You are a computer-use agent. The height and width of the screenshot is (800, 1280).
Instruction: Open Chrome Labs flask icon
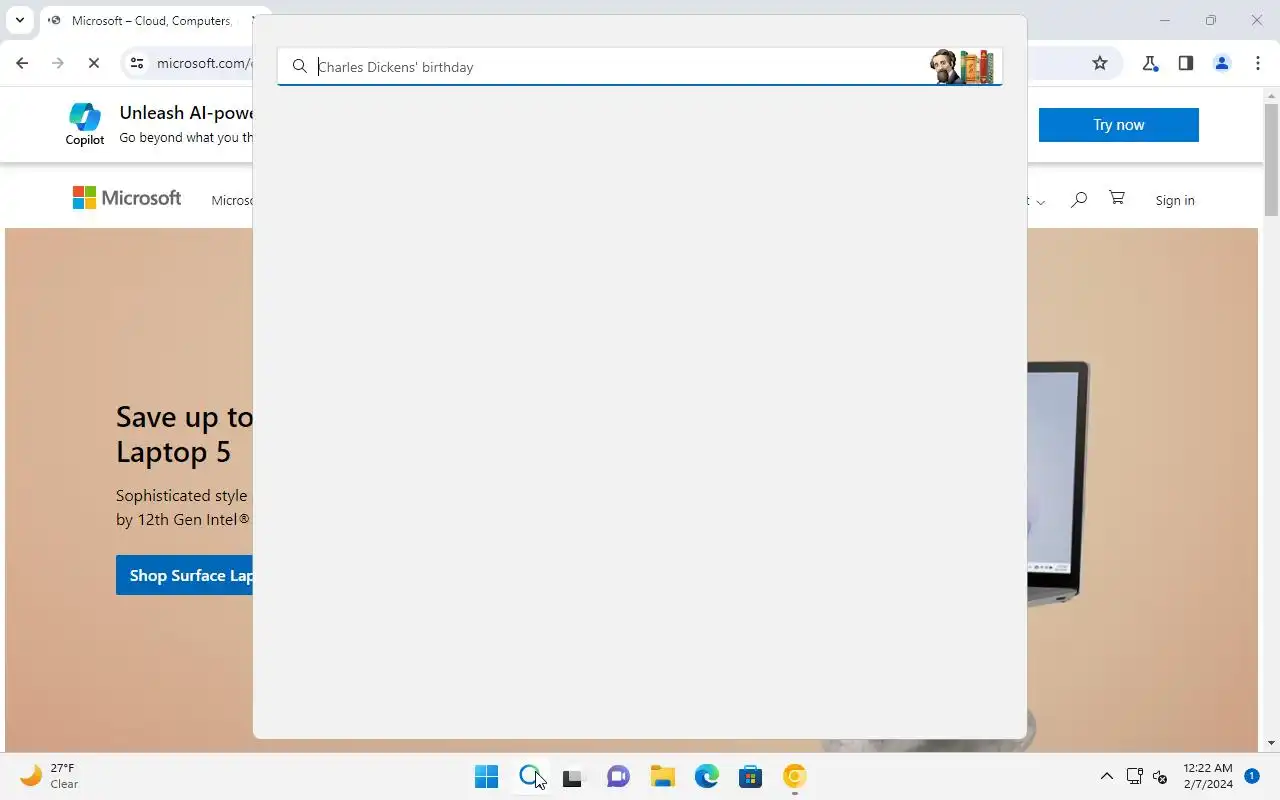[x=1150, y=63]
